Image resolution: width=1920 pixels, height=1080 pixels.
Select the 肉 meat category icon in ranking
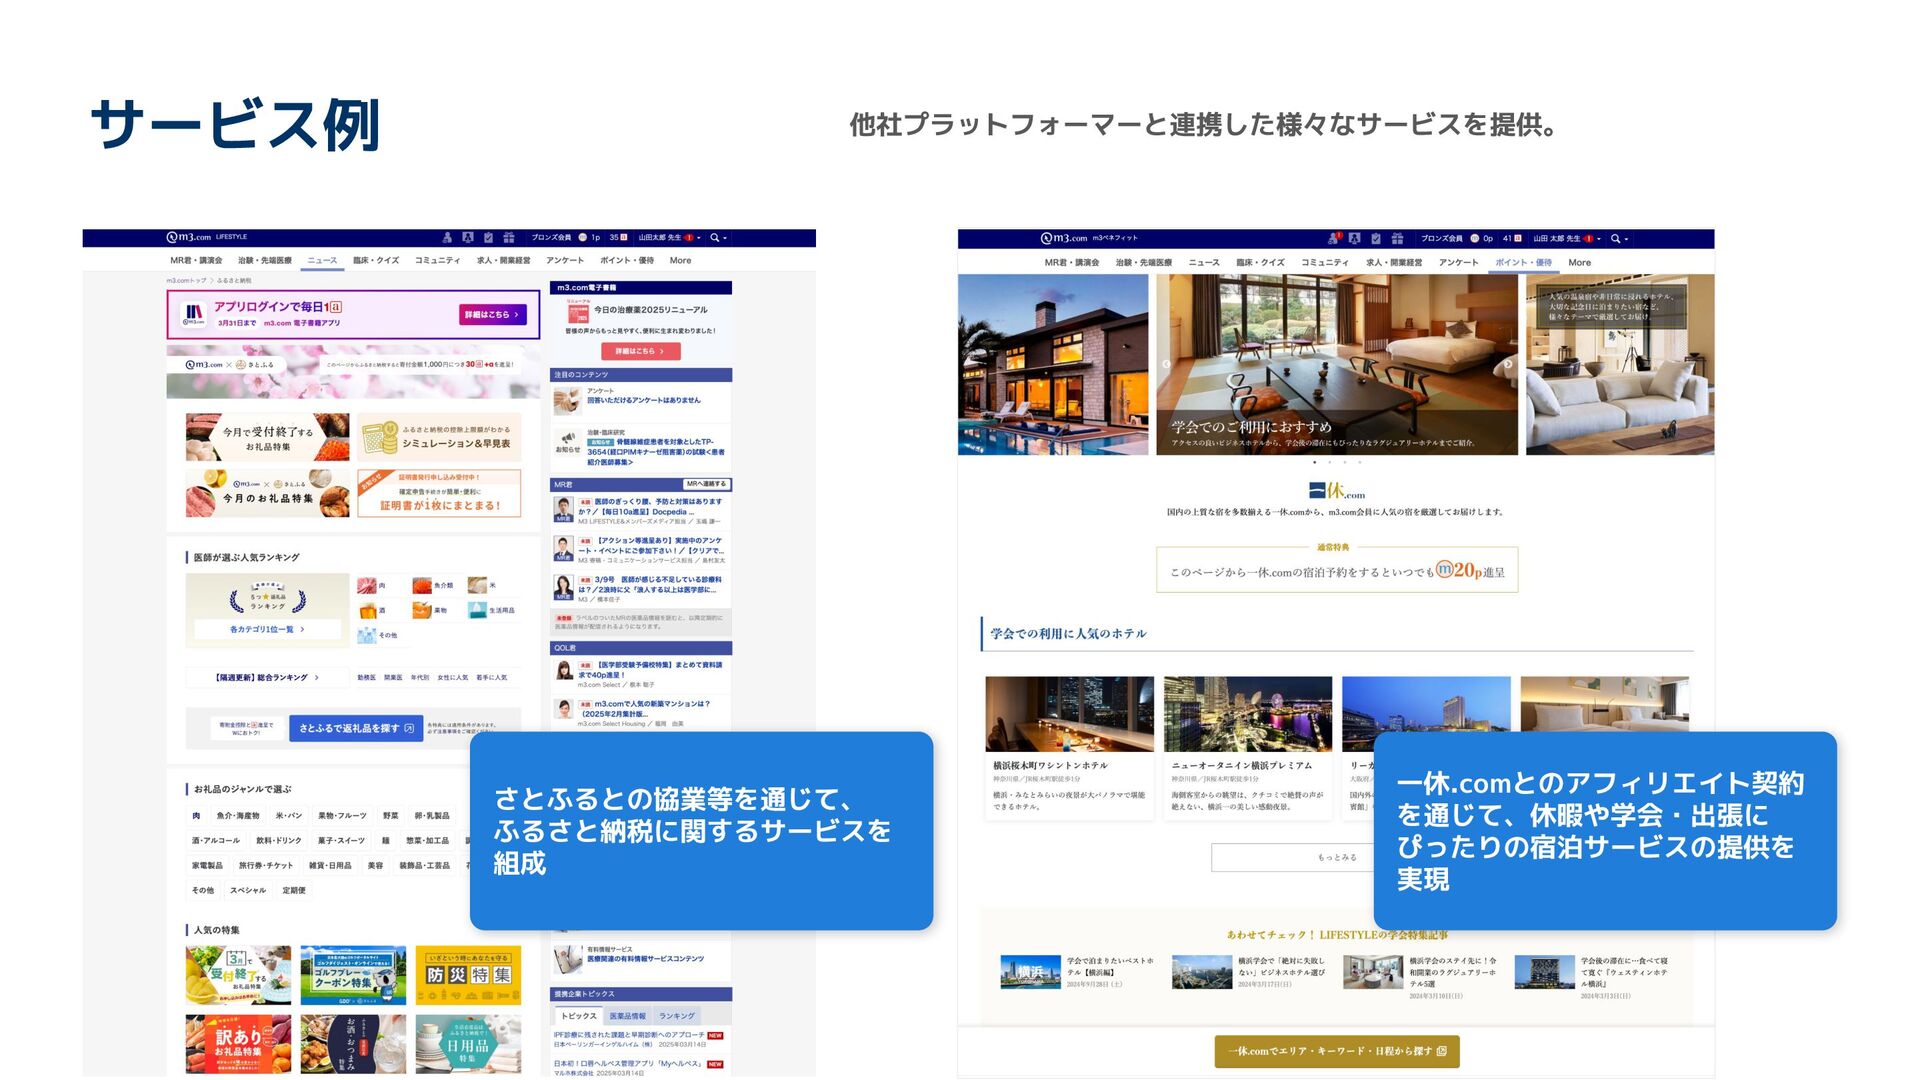tap(367, 585)
